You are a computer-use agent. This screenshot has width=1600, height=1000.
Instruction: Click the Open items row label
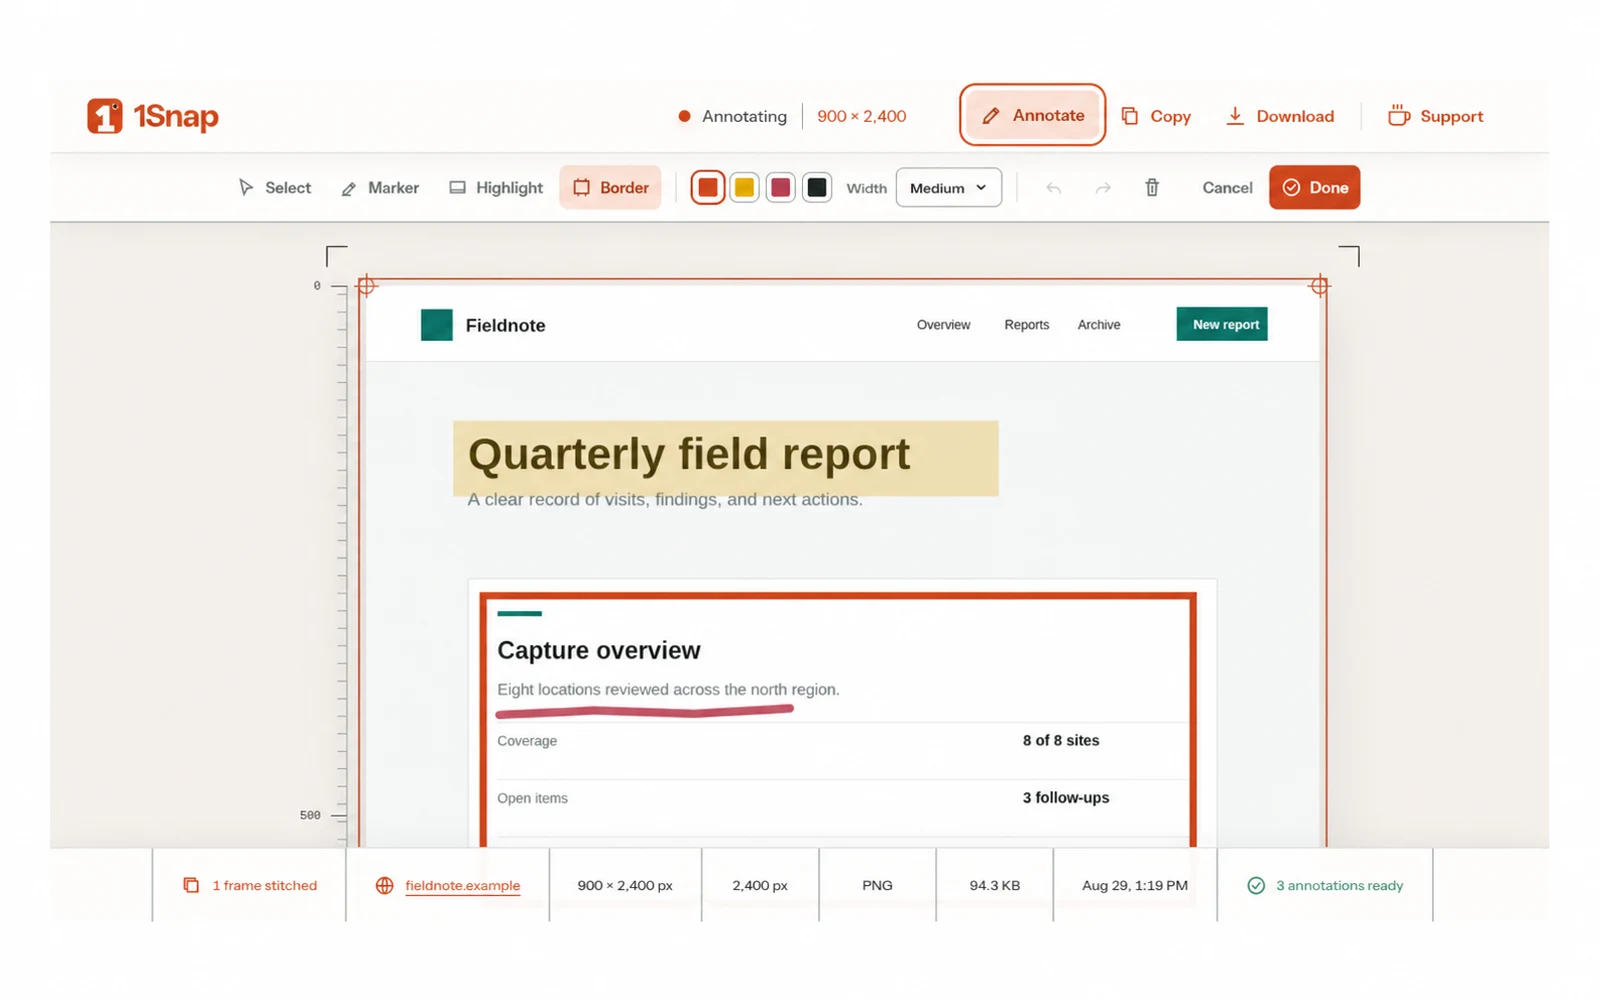(x=532, y=798)
